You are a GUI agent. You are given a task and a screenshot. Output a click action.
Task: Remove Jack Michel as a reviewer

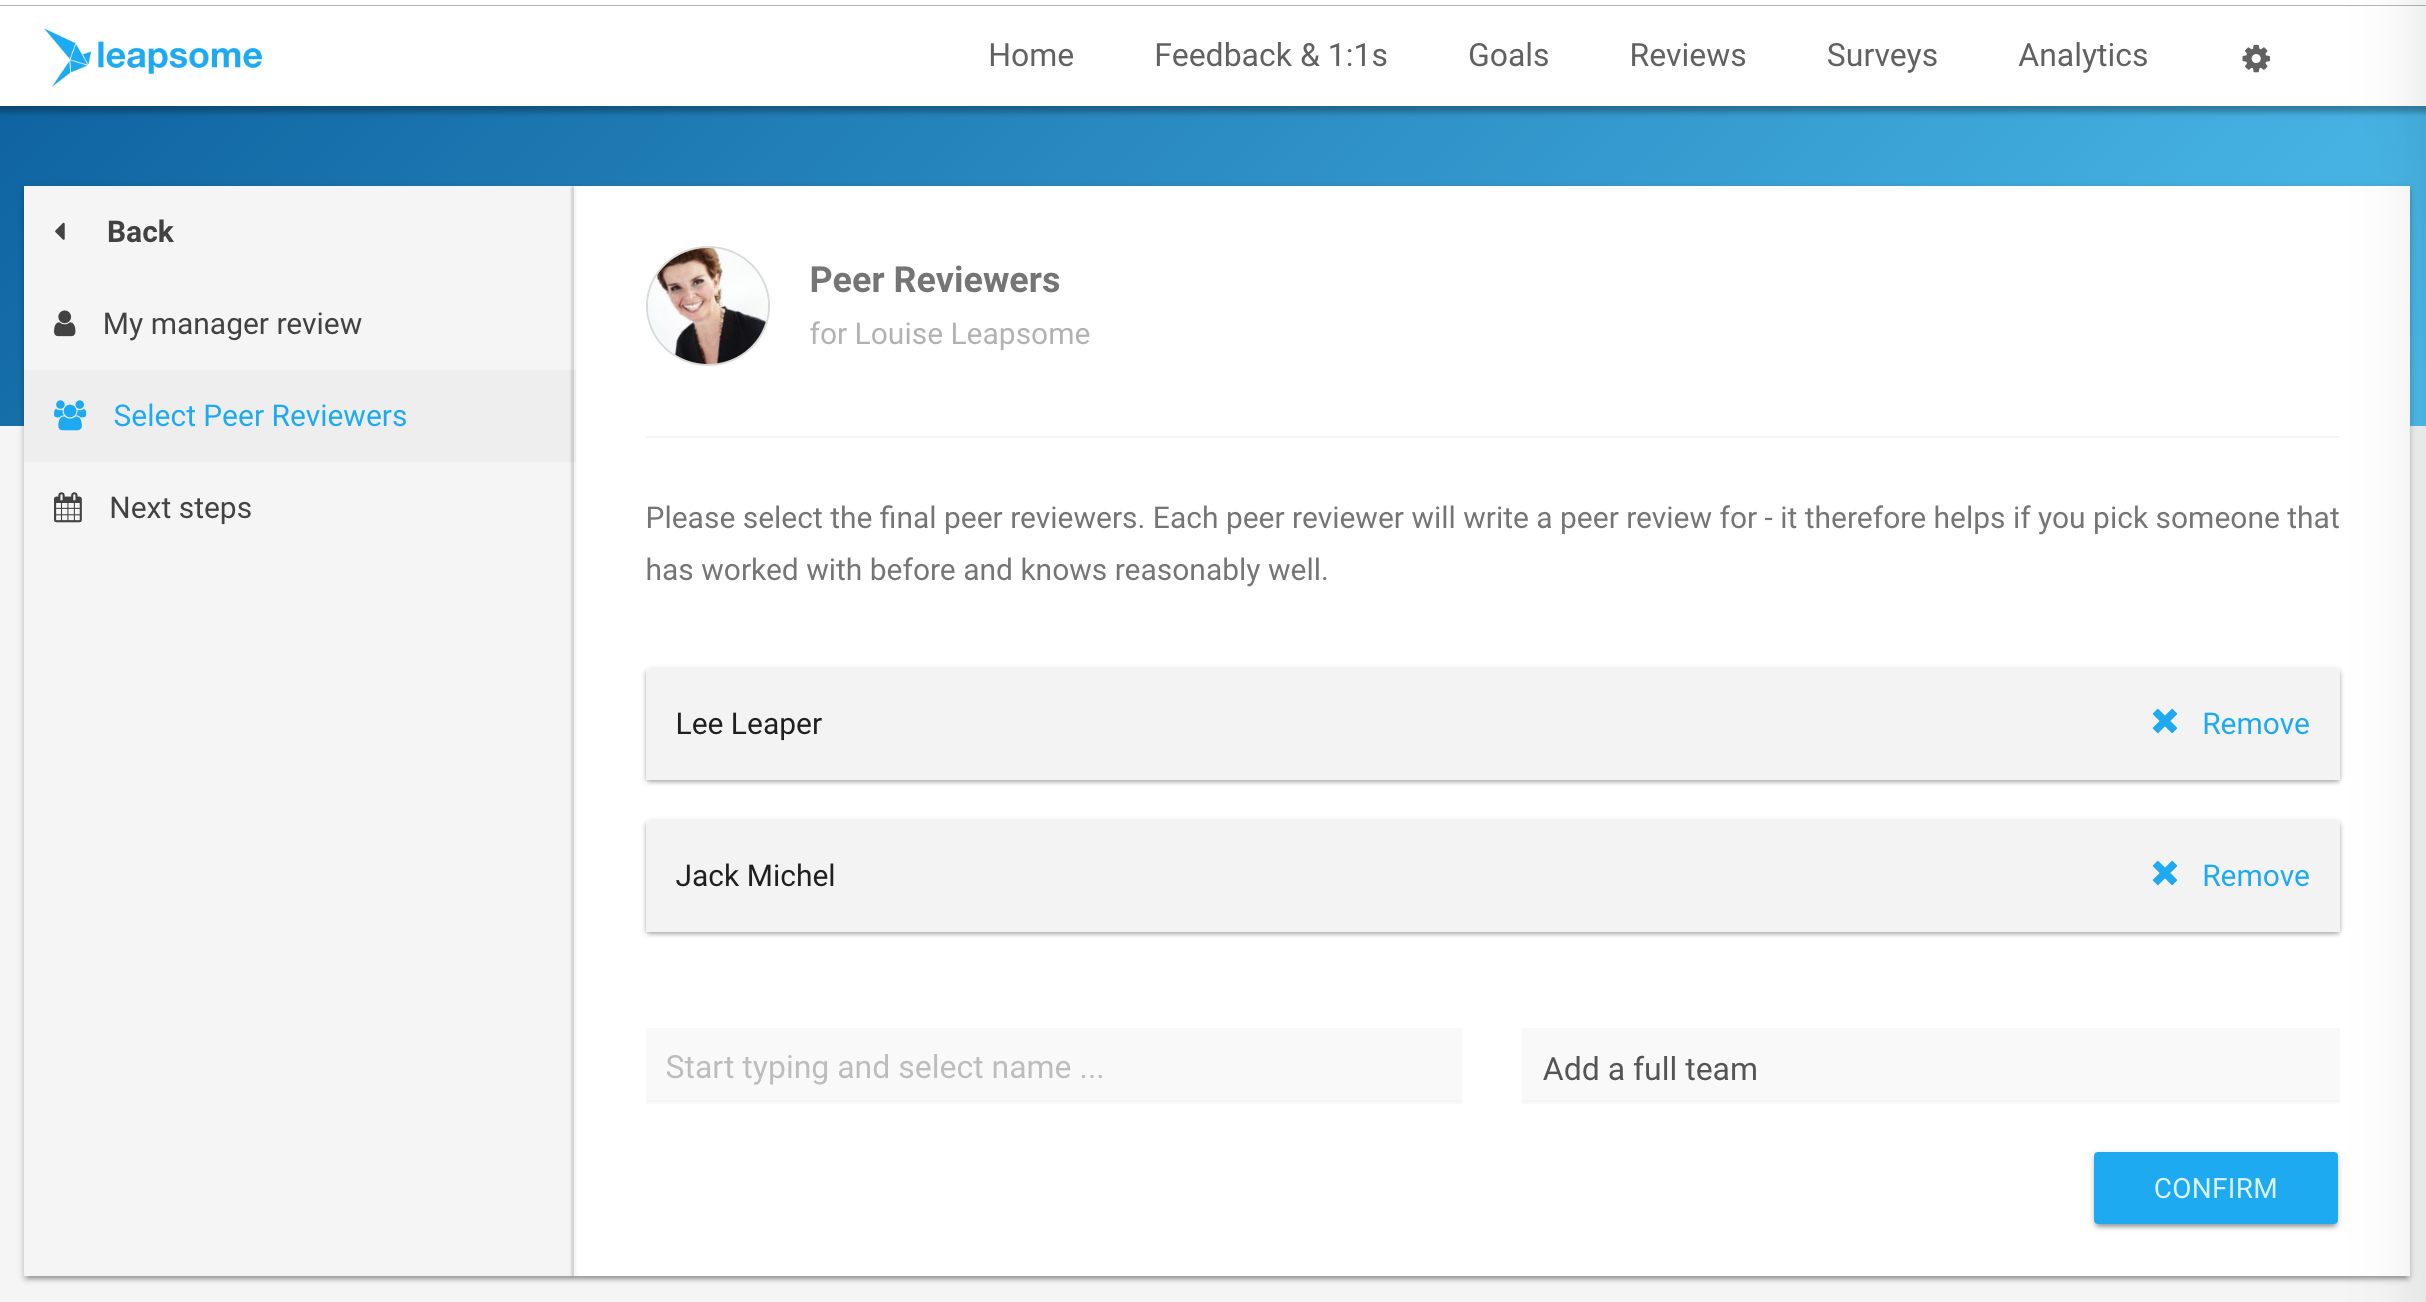point(2256,876)
